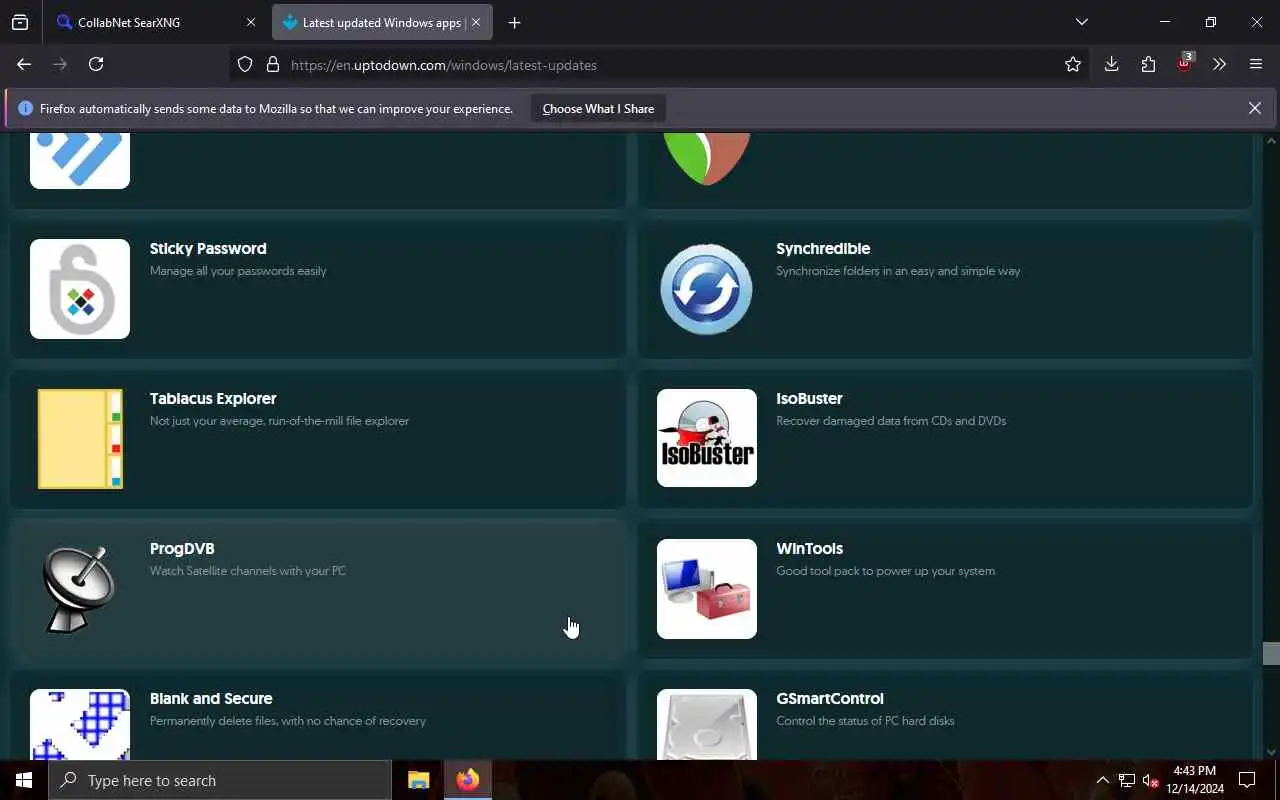Show hidden system tray icons
Viewport: 1280px width, 800px height.
click(1102, 781)
